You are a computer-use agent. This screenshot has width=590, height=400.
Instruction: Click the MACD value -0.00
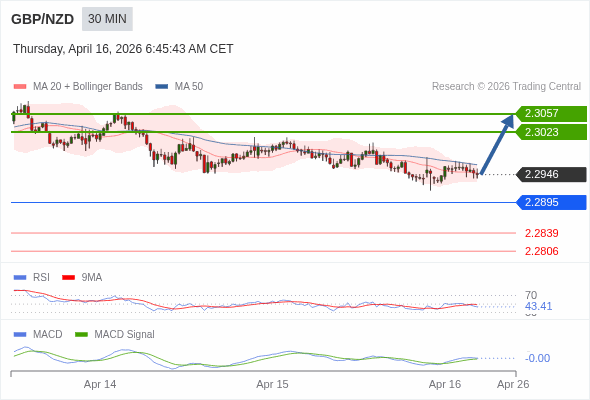537,358
